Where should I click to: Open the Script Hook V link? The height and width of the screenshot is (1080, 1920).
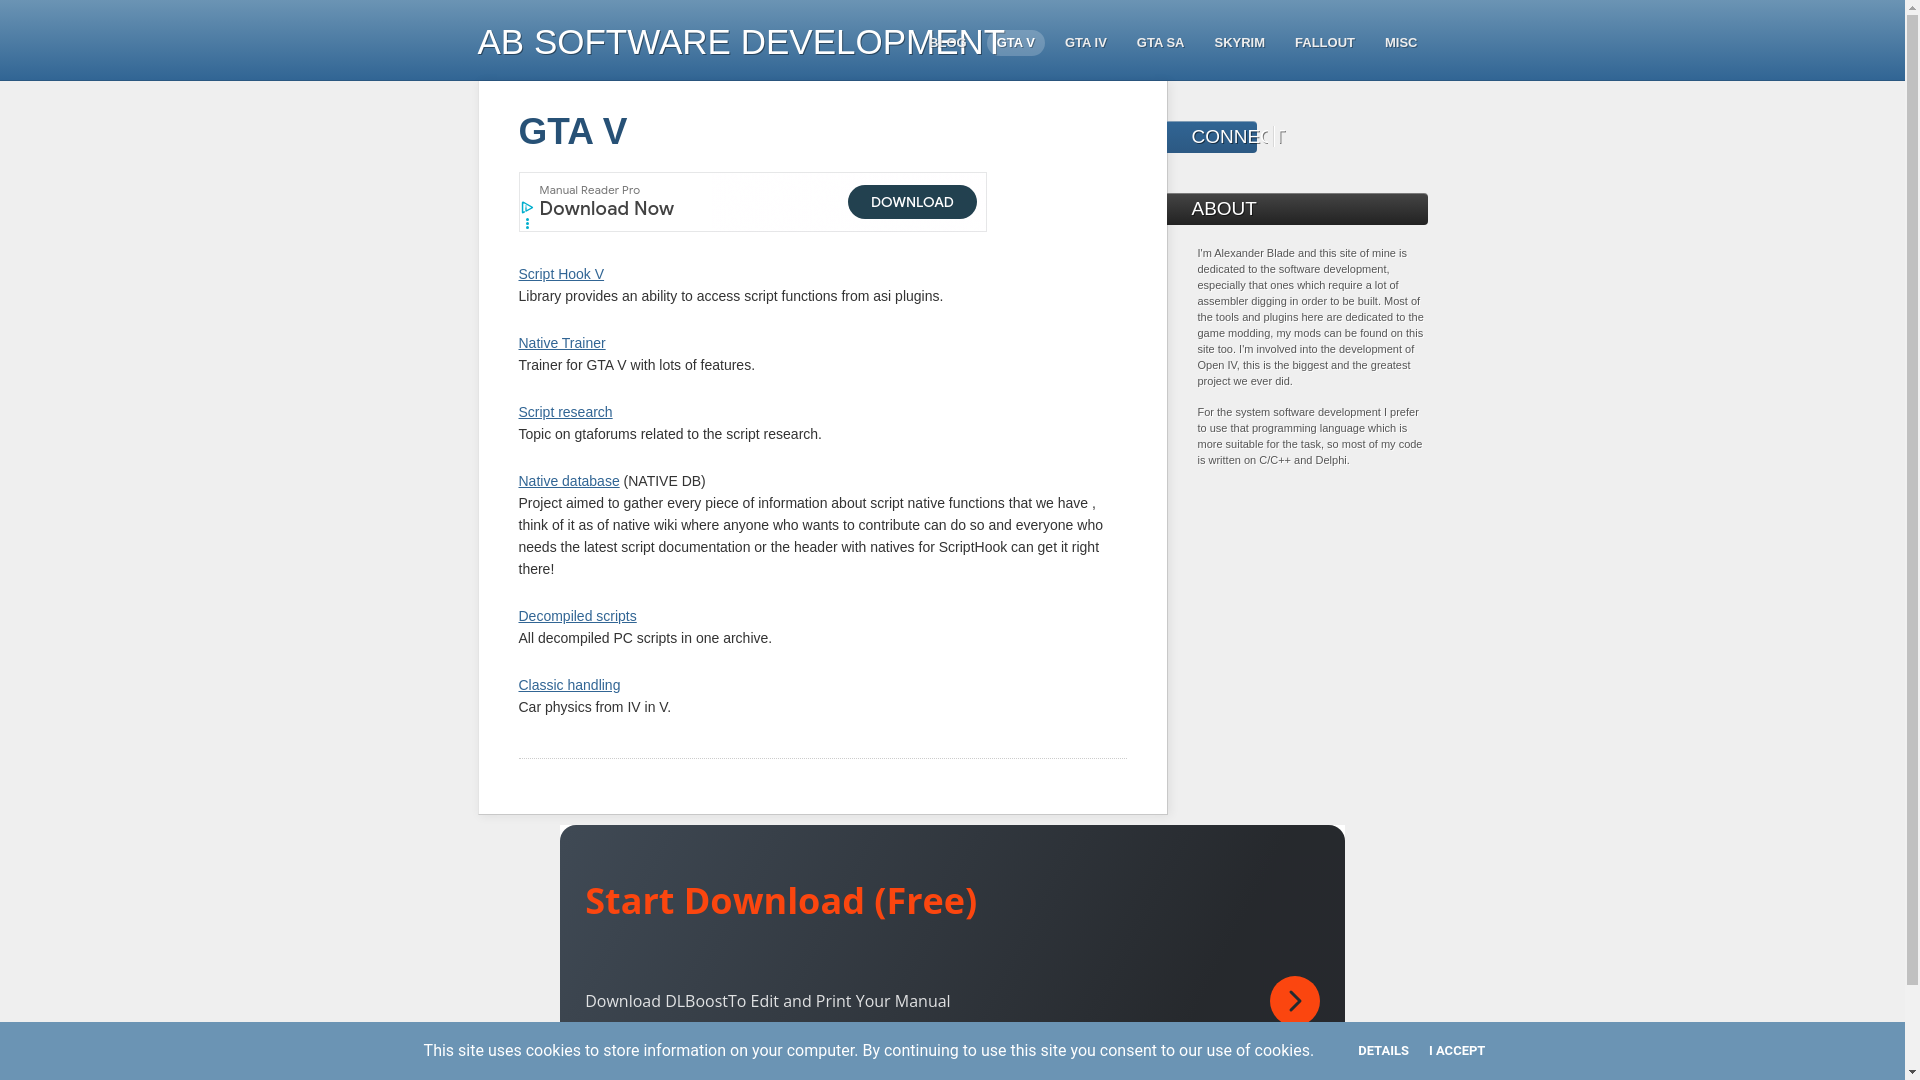coord(561,274)
